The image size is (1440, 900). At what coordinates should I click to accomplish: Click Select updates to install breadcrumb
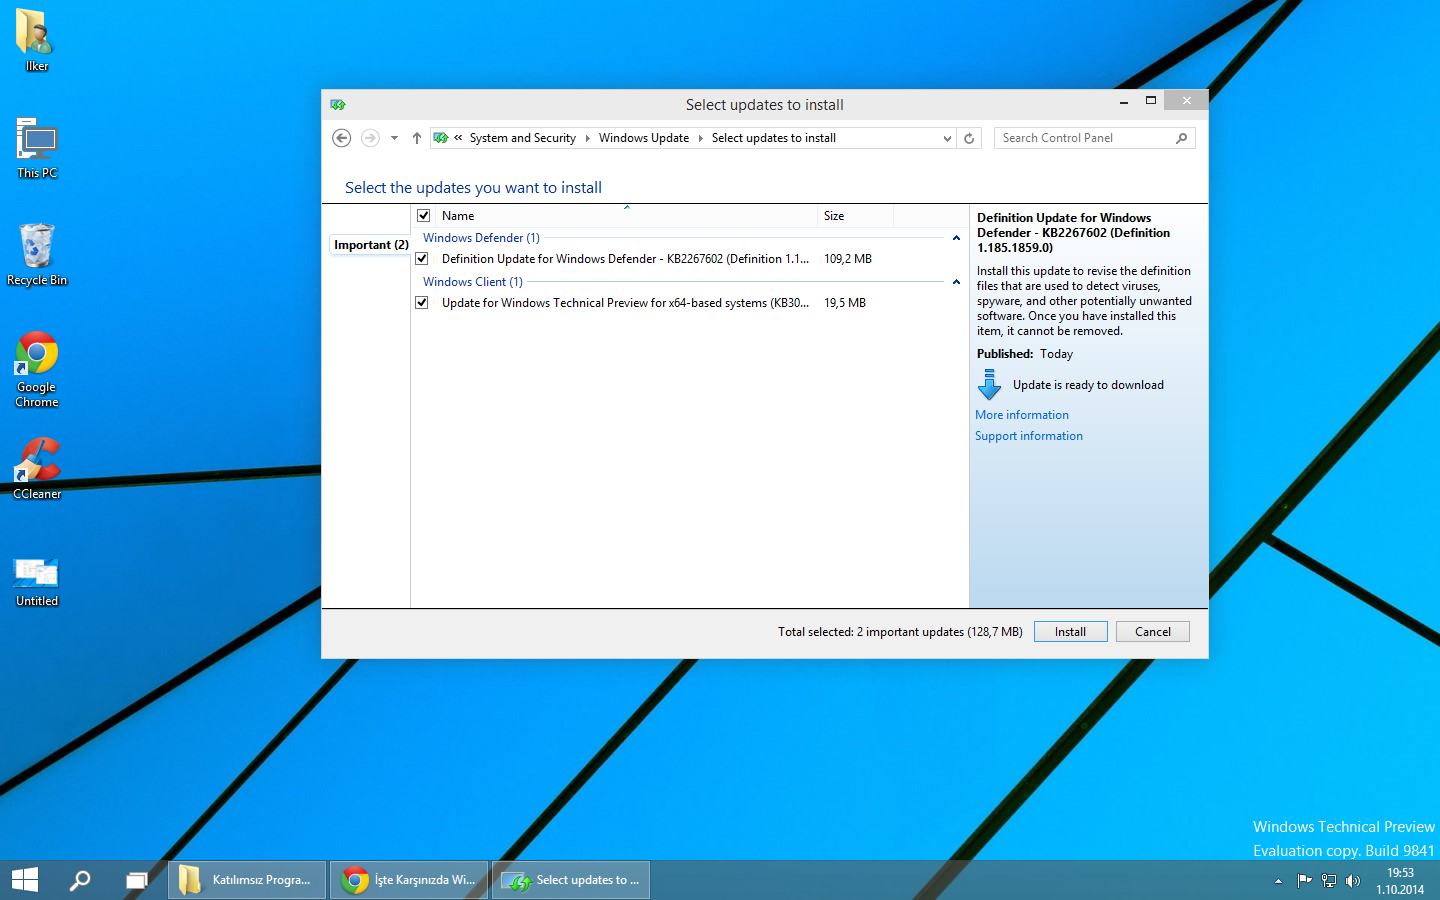(x=774, y=138)
